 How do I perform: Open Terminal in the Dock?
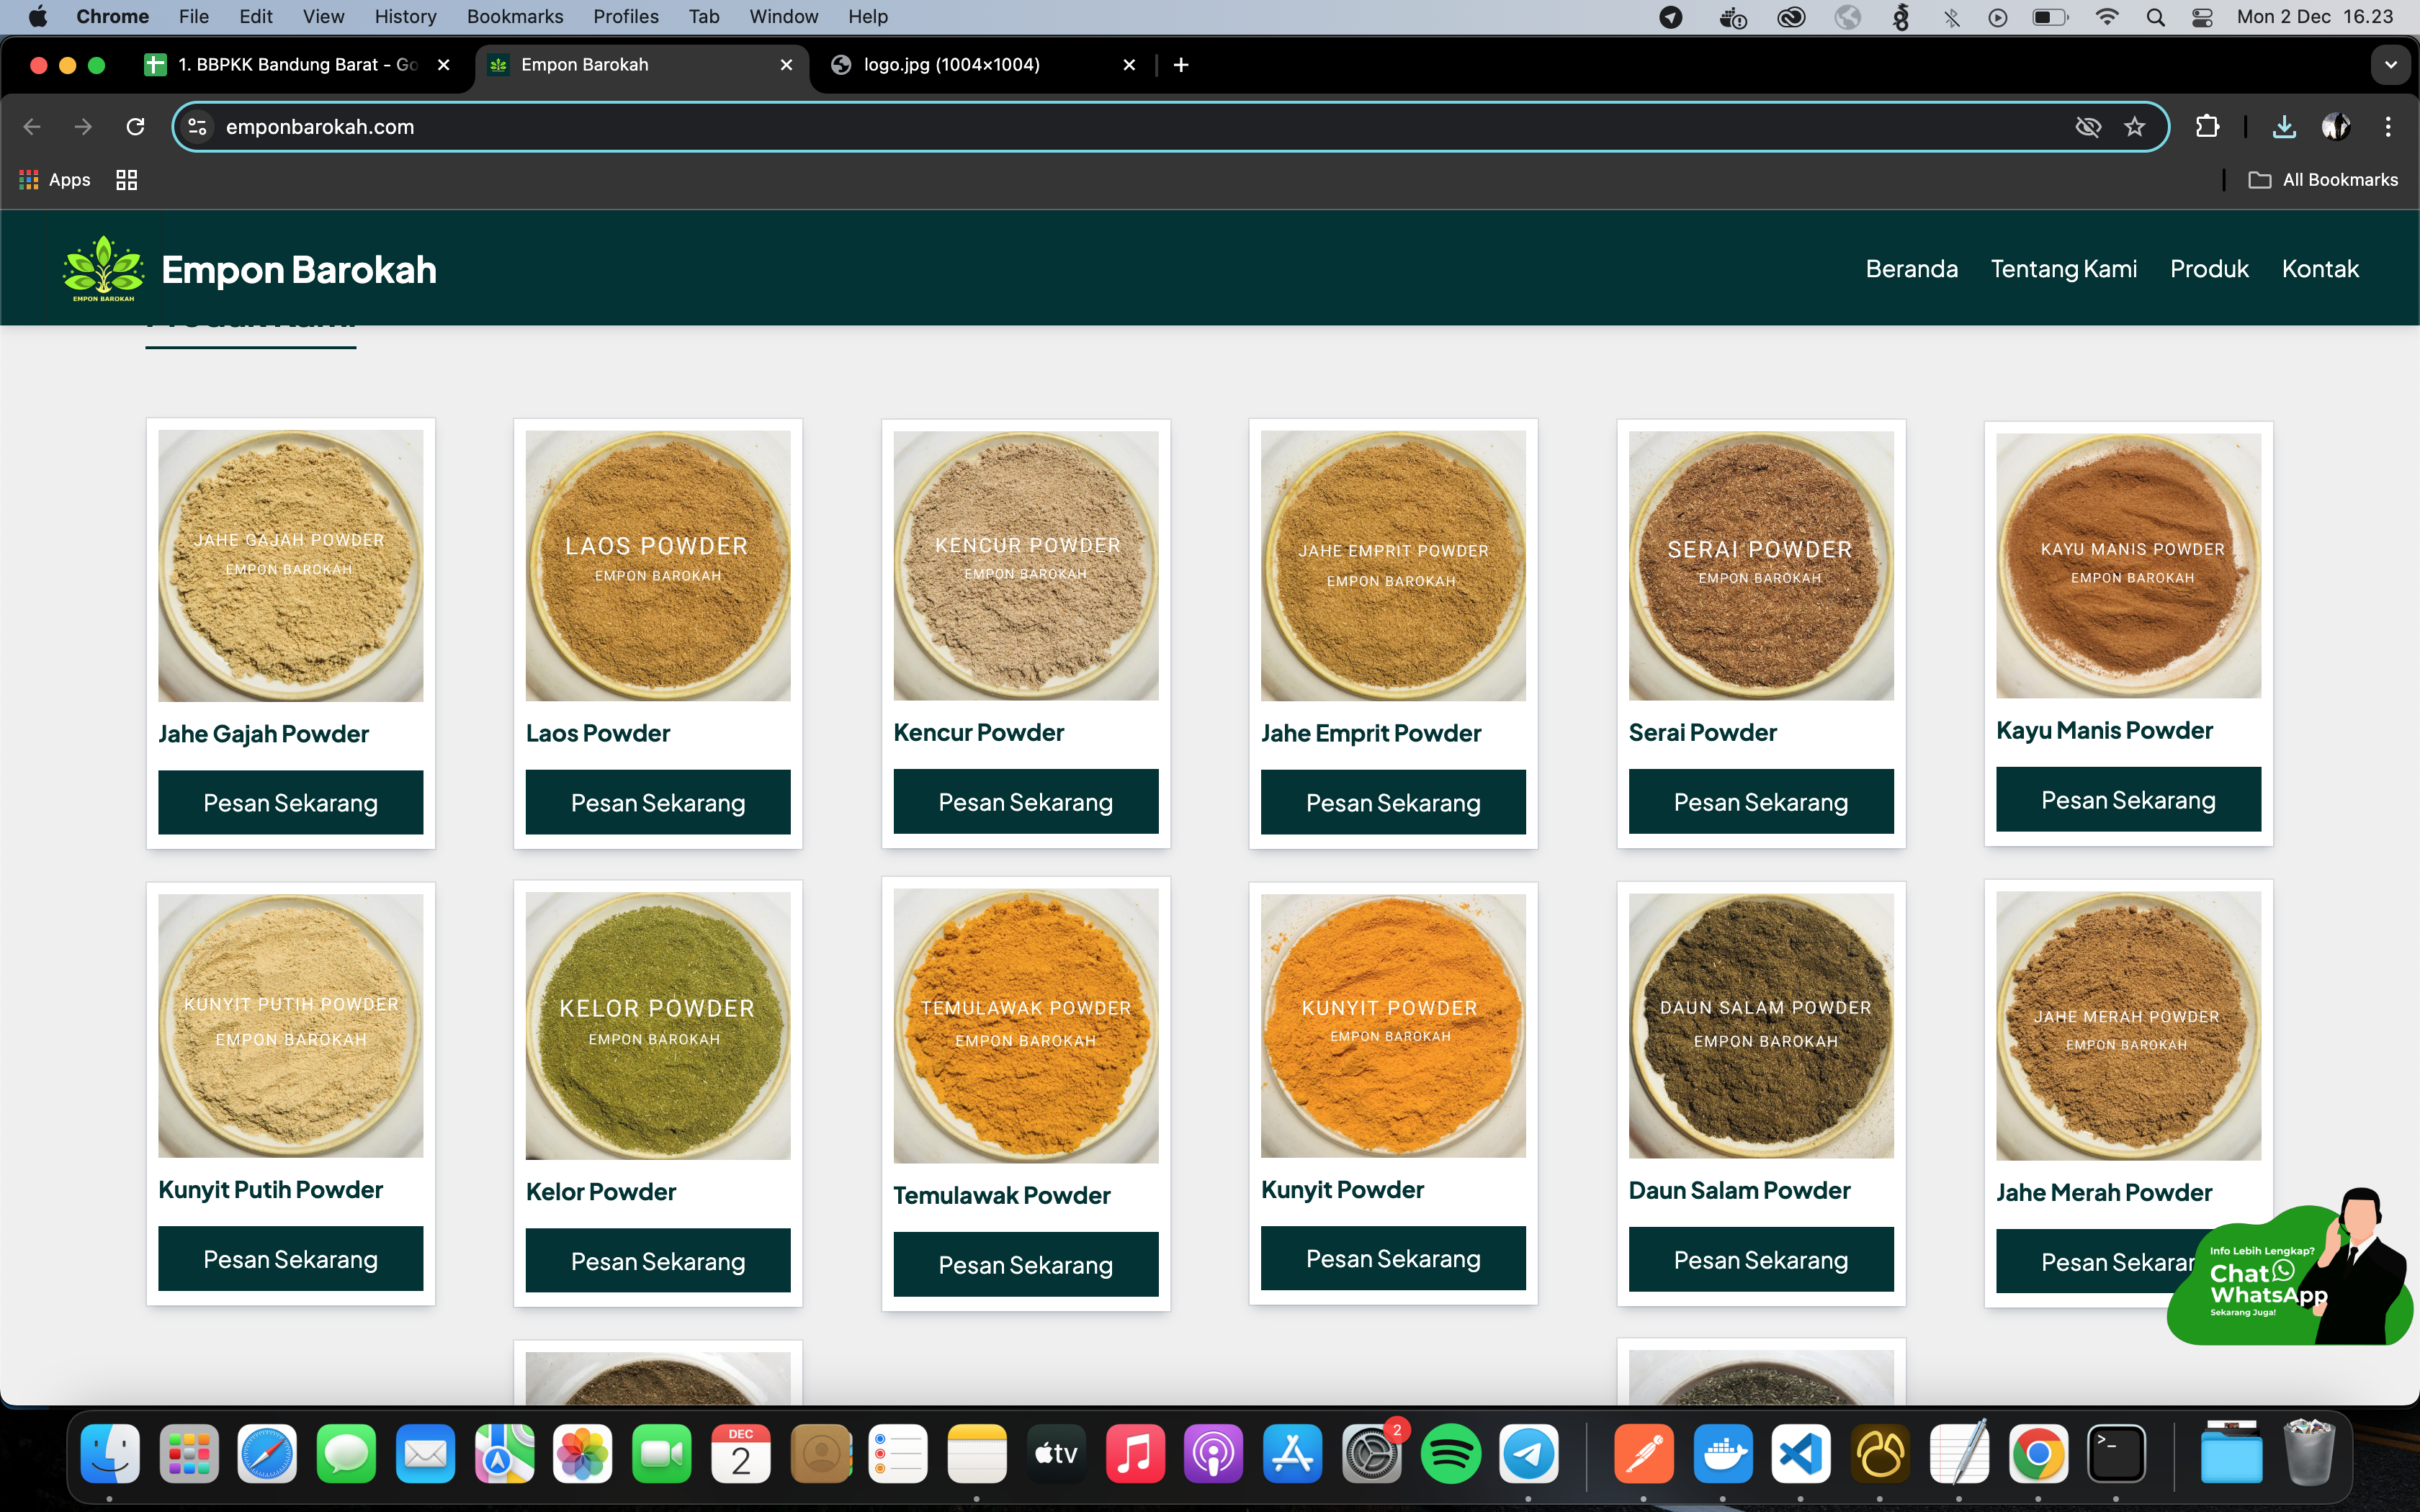tap(2116, 1453)
